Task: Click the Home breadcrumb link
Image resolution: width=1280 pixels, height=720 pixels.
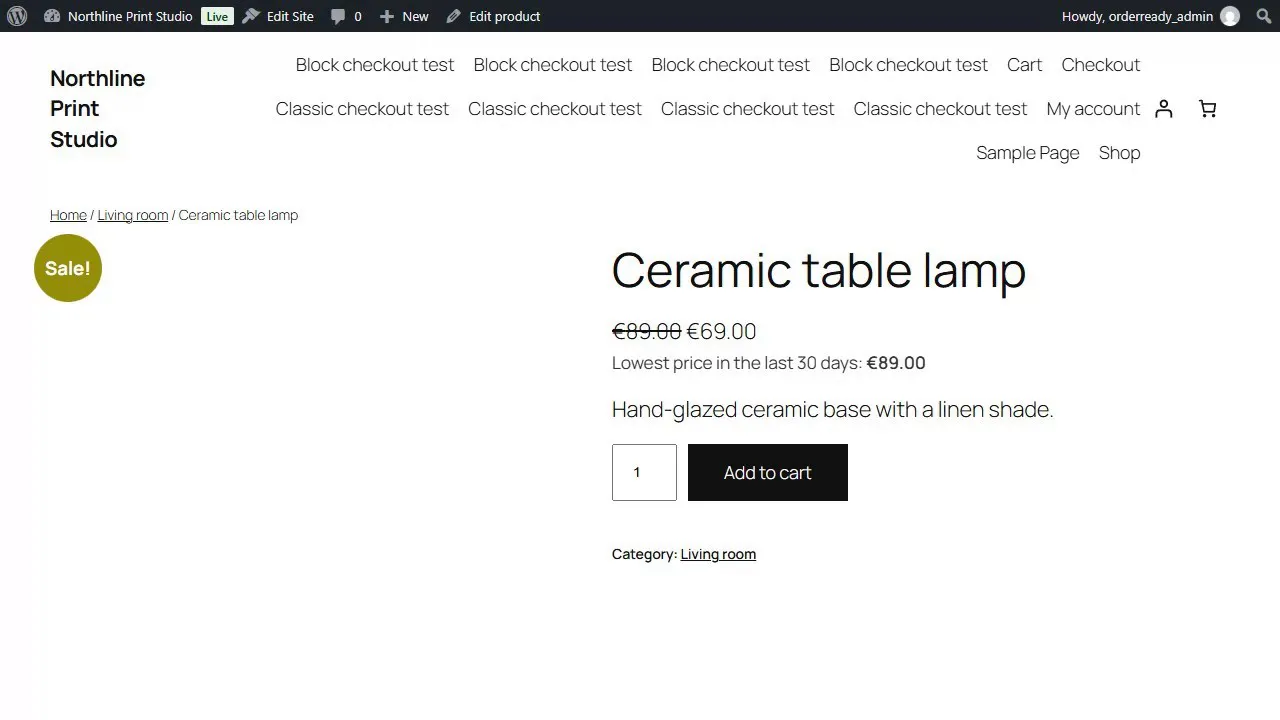Action: 68,215
